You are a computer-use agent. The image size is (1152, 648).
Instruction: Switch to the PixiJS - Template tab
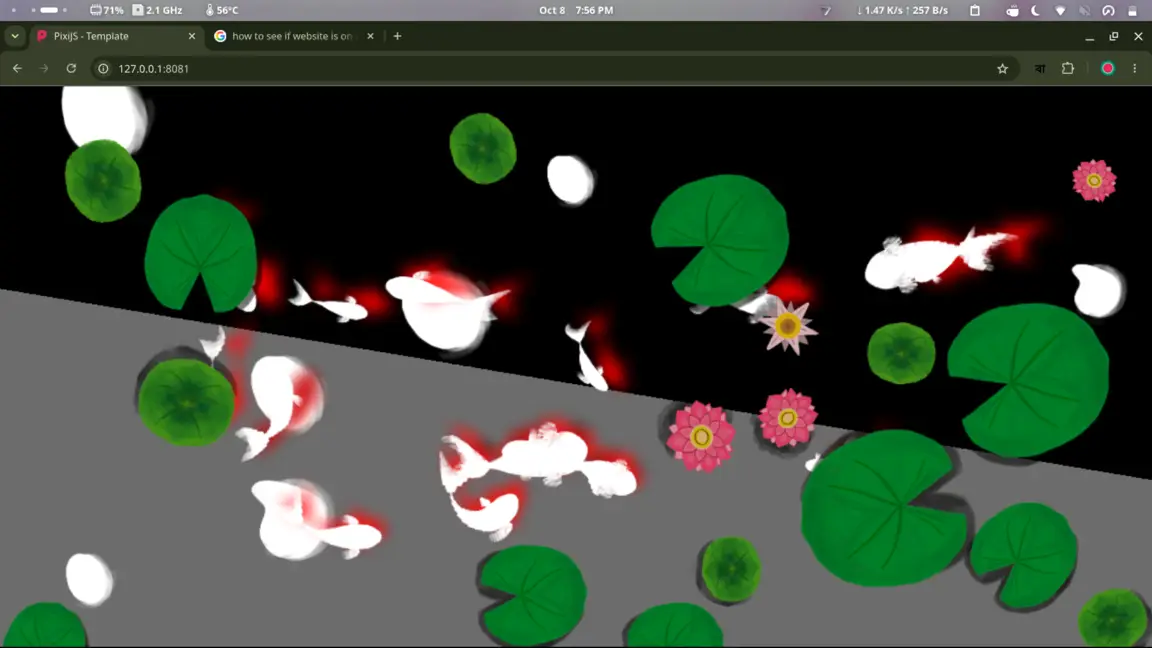click(x=118, y=36)
